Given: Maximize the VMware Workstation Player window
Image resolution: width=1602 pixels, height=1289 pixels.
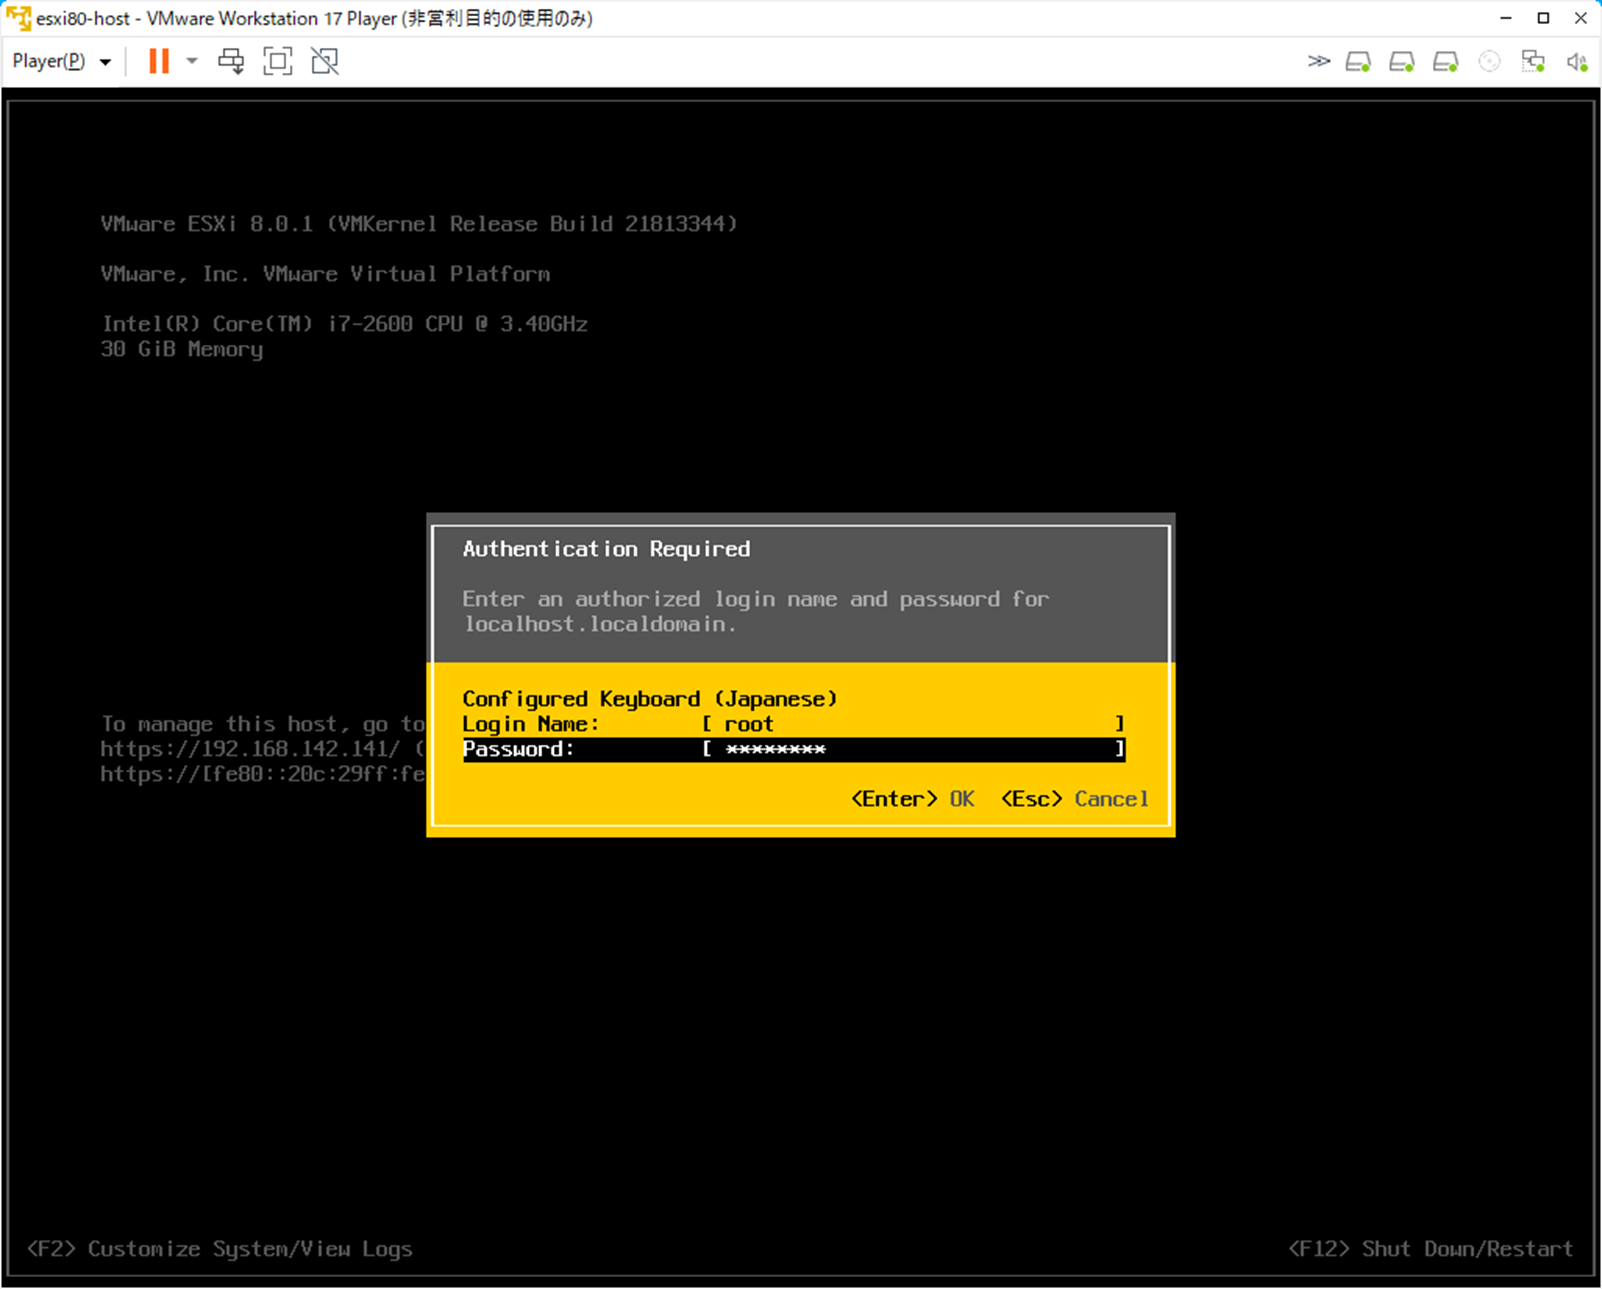Looking at the screenshot, I should click(x=1543, y=18).
